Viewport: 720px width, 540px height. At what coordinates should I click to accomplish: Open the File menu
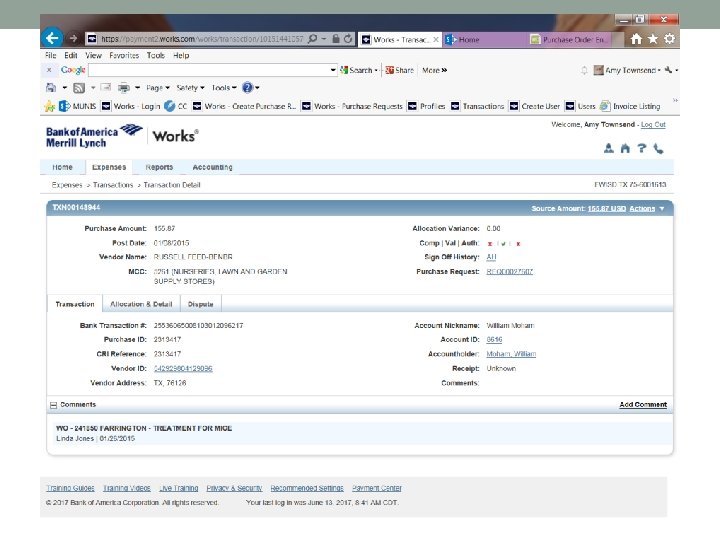click(x=51, y=55)
